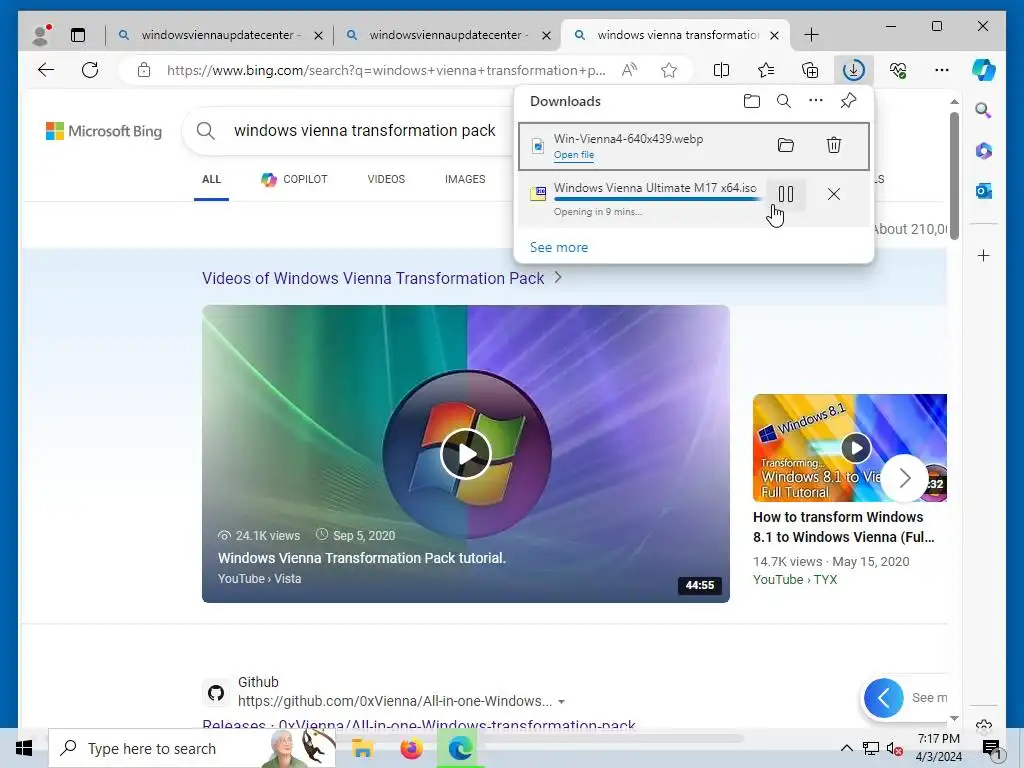Open a new tab
The image size is (1024, 768).
[x=811, y=35]
